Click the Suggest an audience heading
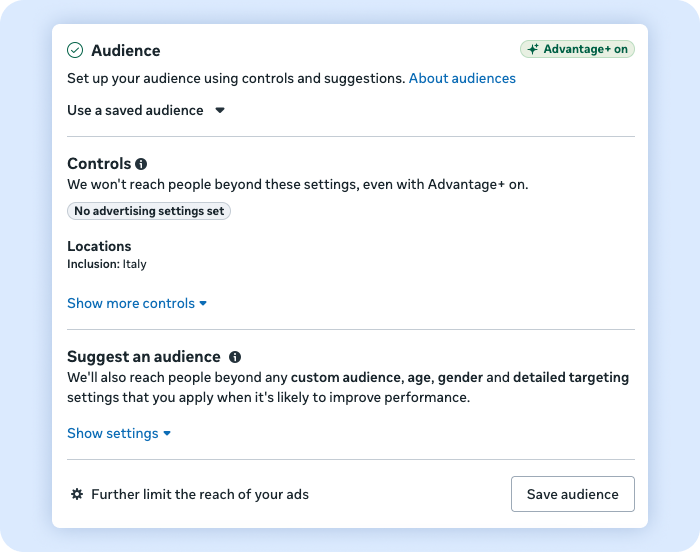The image size is (700, 552). tap(143, 357)
